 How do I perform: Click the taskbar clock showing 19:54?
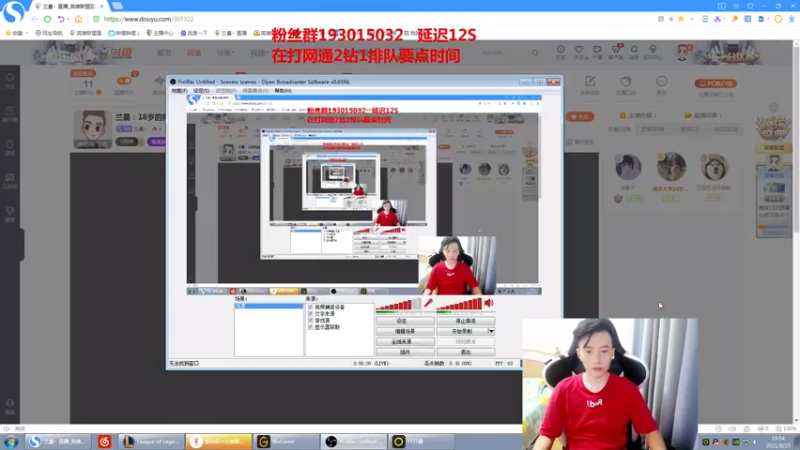click(x=778, y=442)
